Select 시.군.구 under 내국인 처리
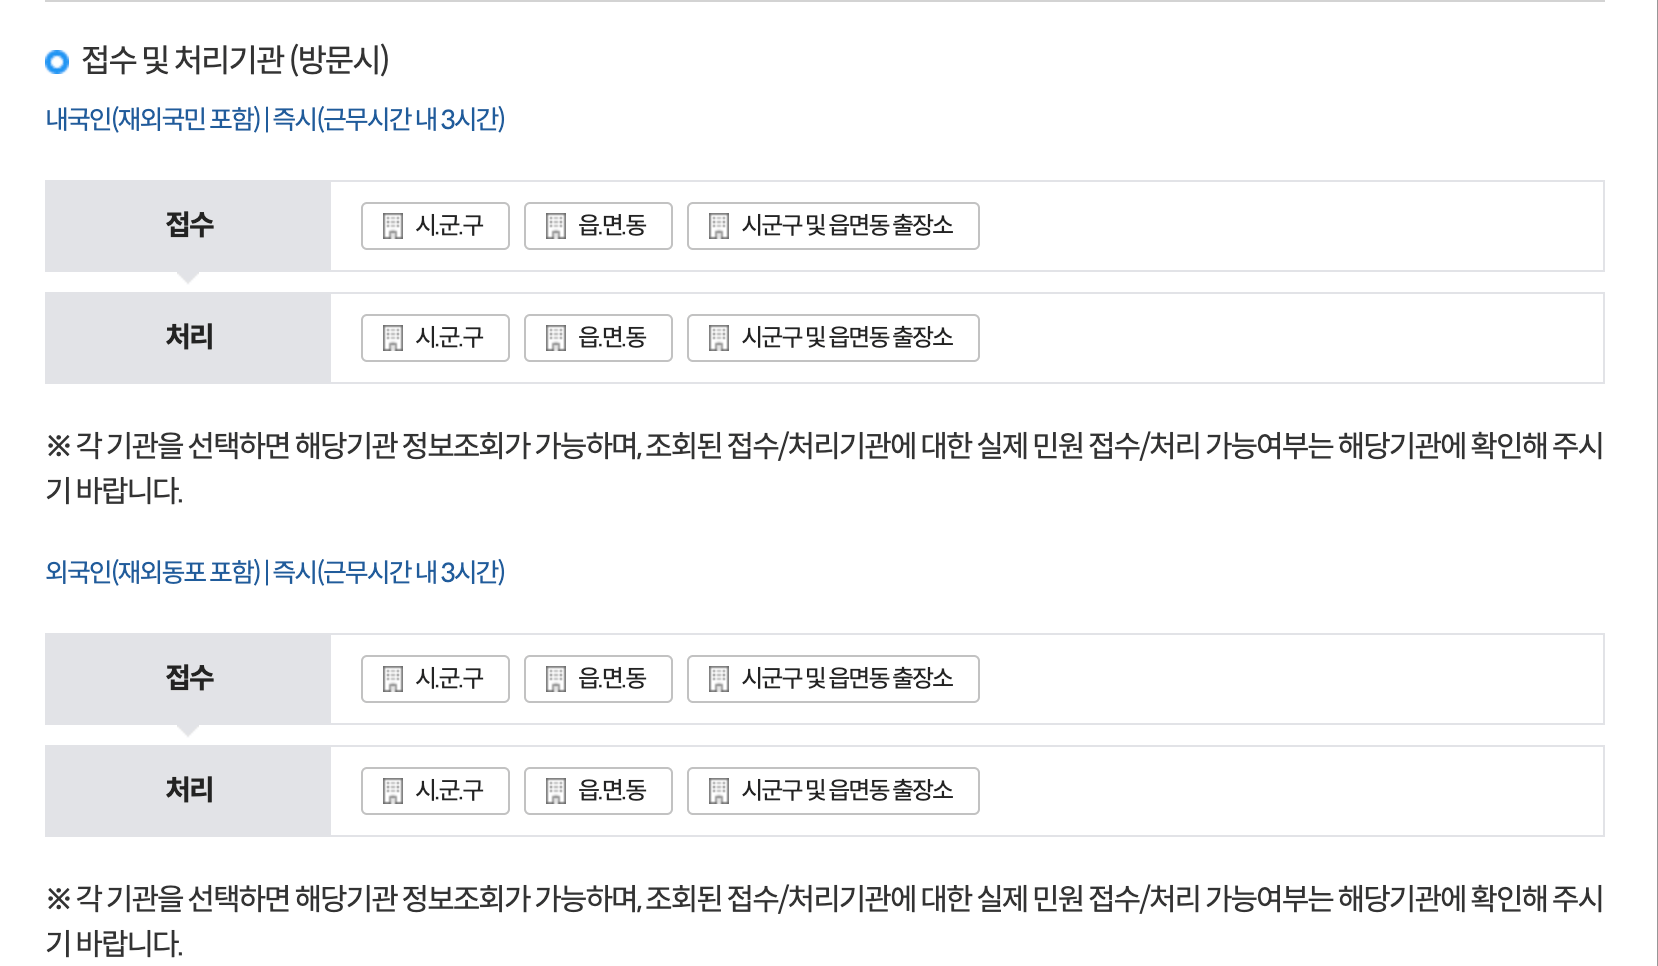The image size is (1658, 966). (434, 338)
